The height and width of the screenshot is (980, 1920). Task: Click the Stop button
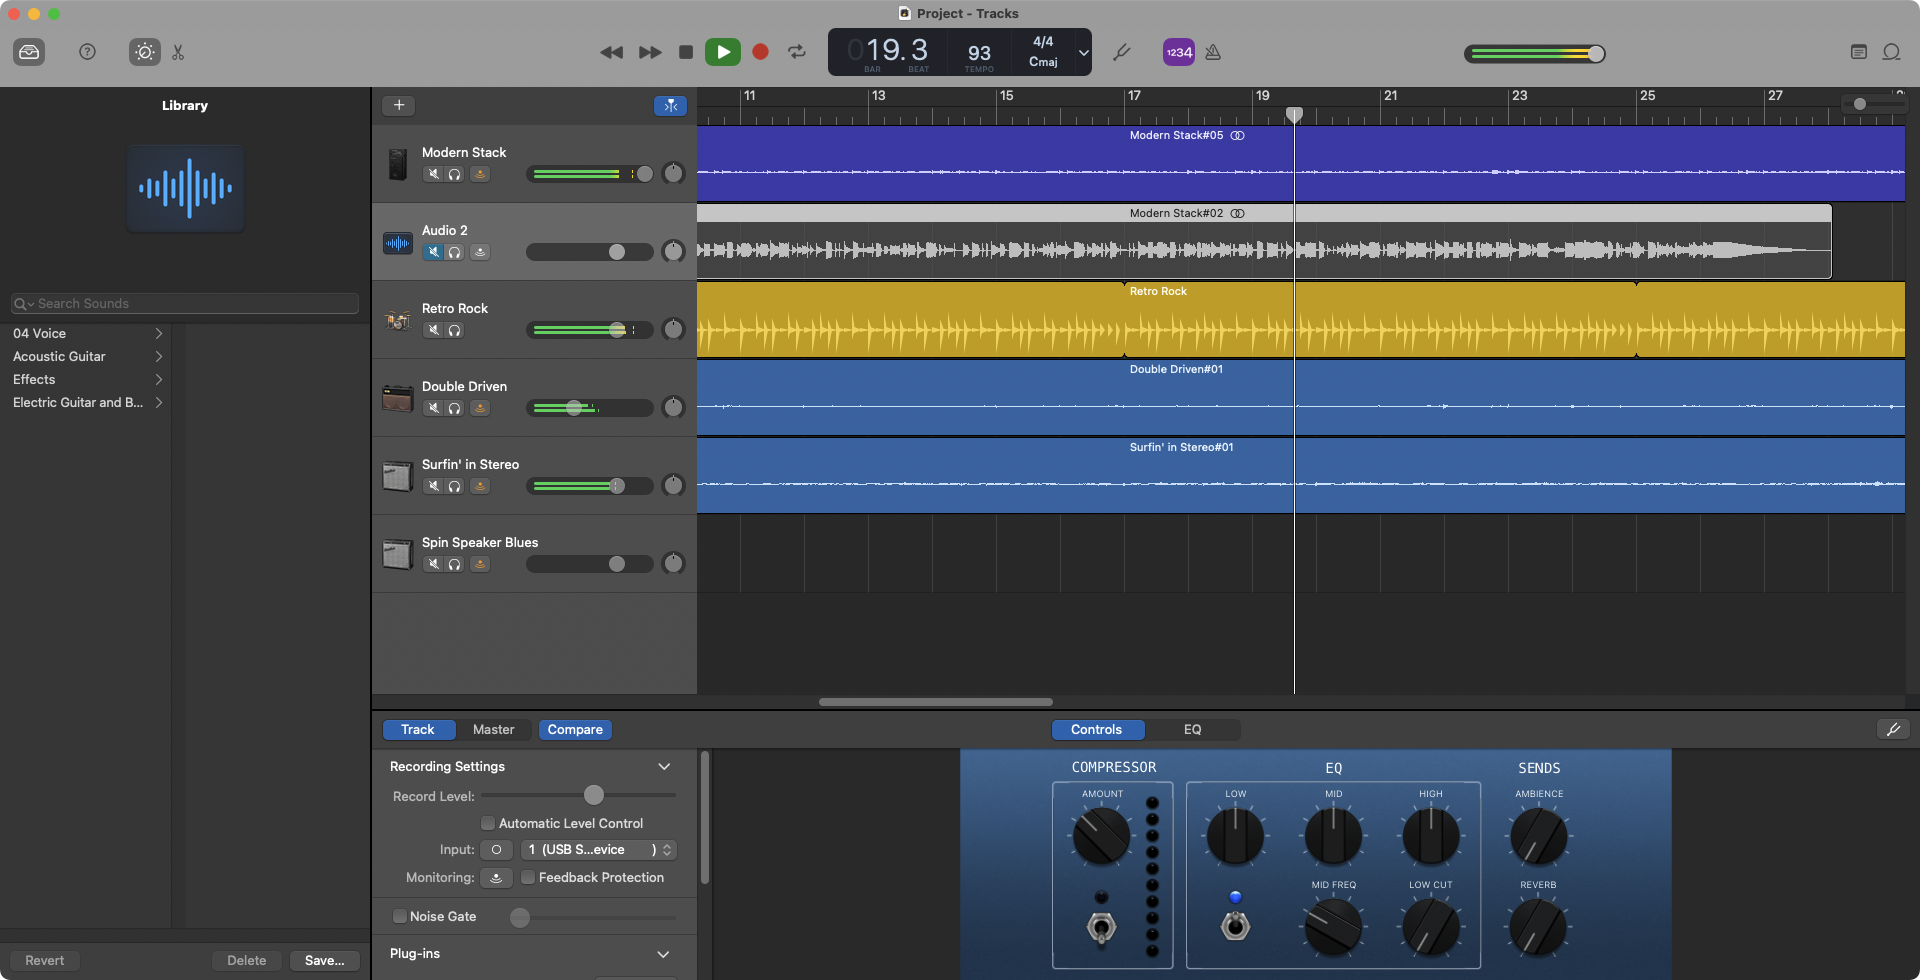[x=686, y=52]
